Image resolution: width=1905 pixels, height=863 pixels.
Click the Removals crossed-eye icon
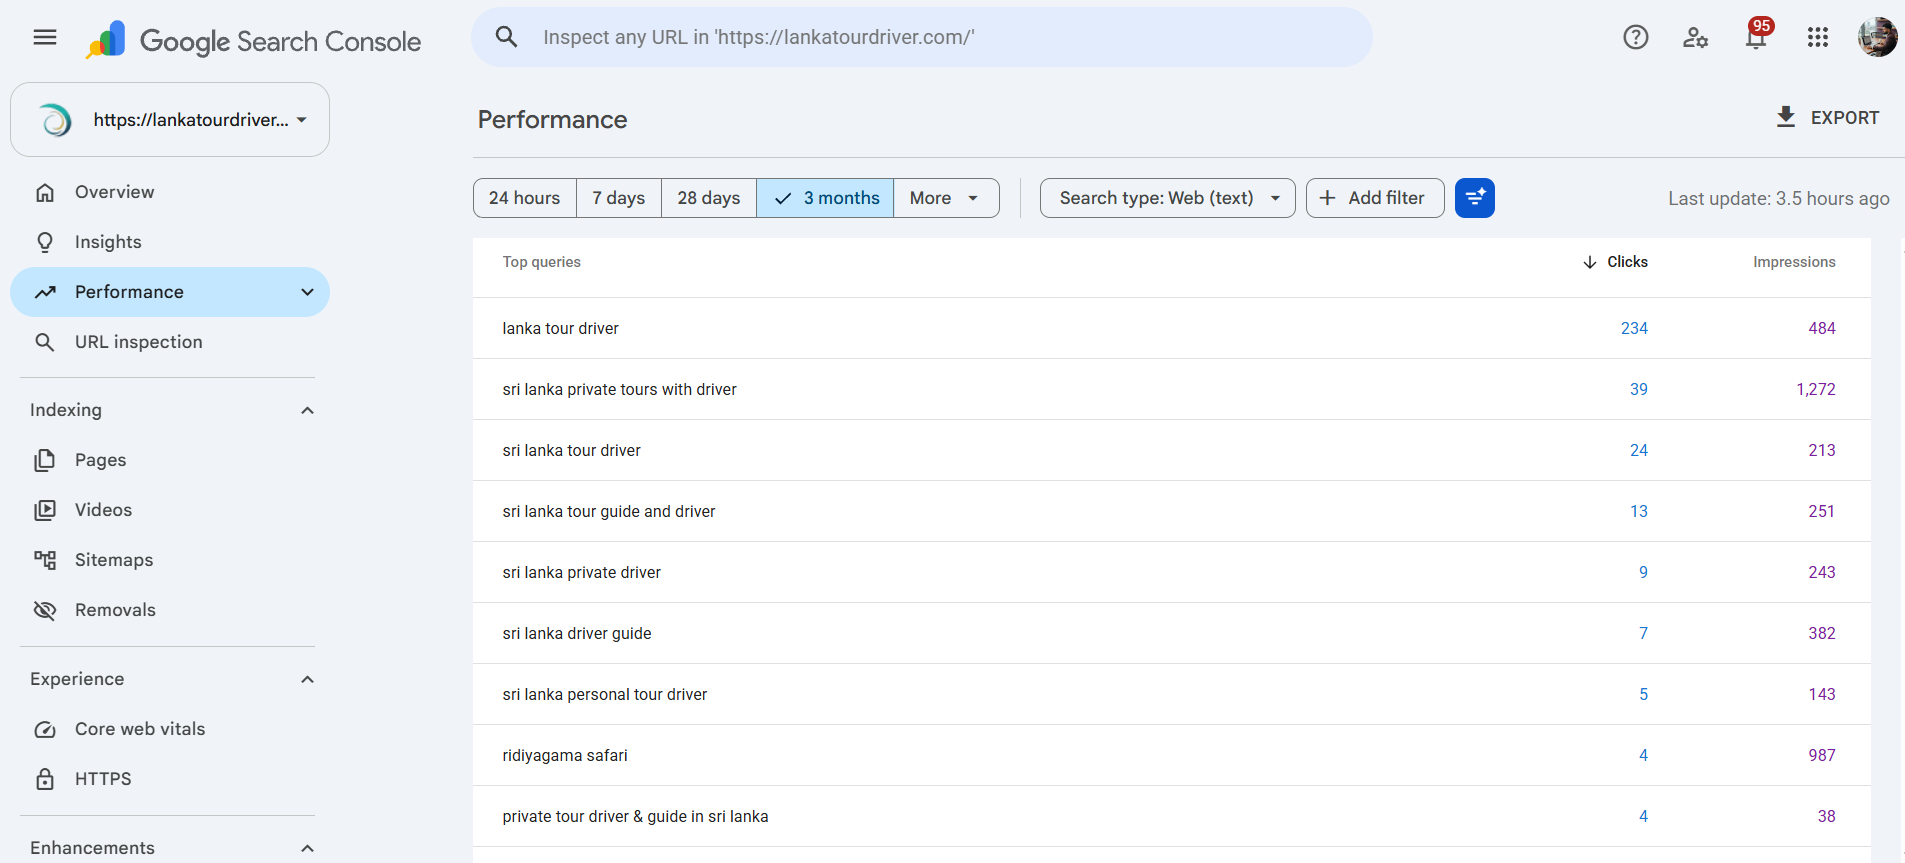pos(45,610)
